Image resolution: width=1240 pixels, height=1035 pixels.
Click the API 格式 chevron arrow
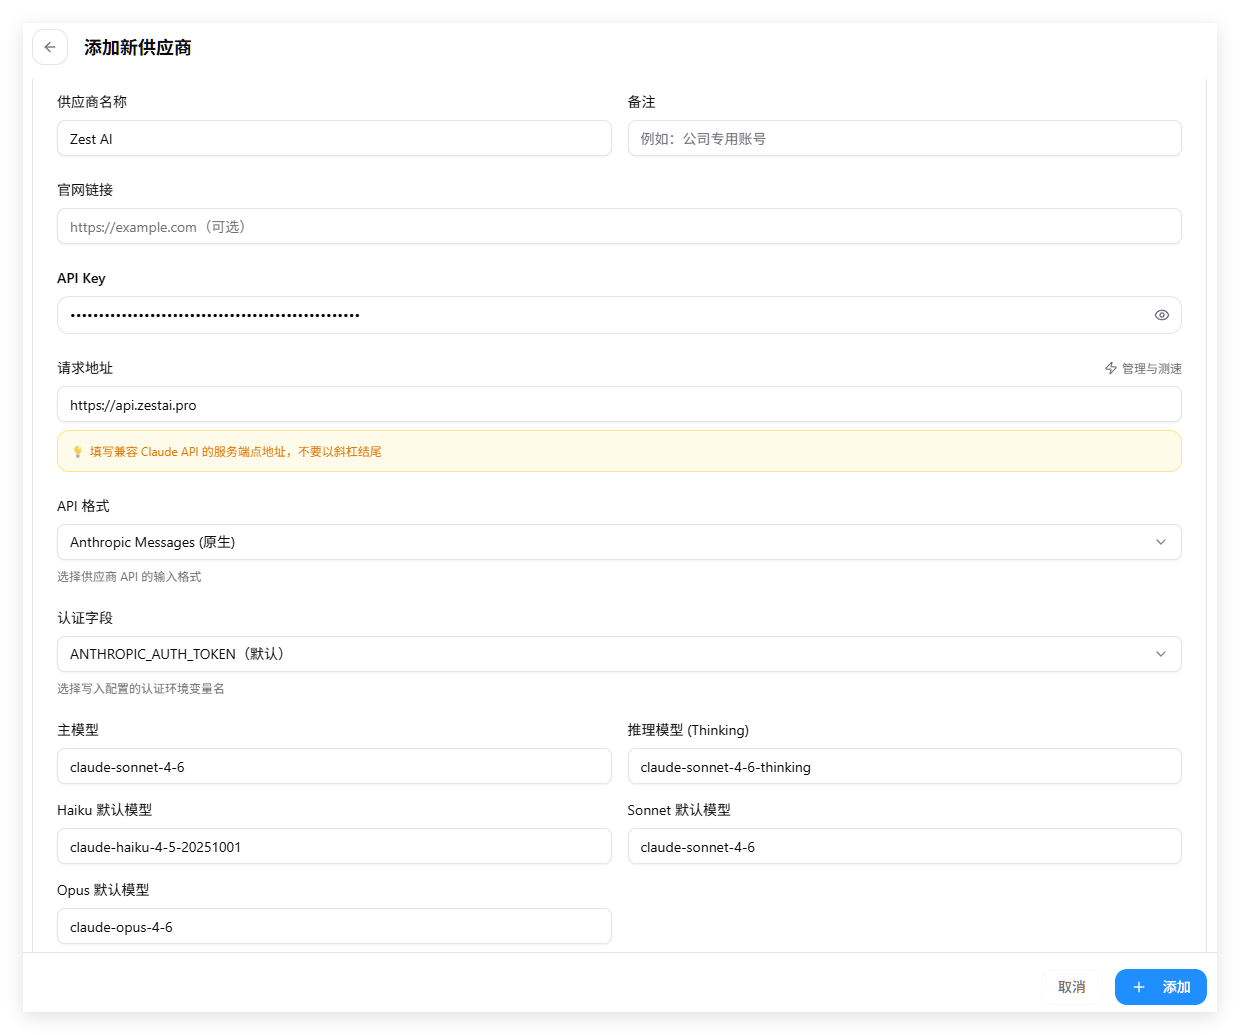[x=1161, y=542]
